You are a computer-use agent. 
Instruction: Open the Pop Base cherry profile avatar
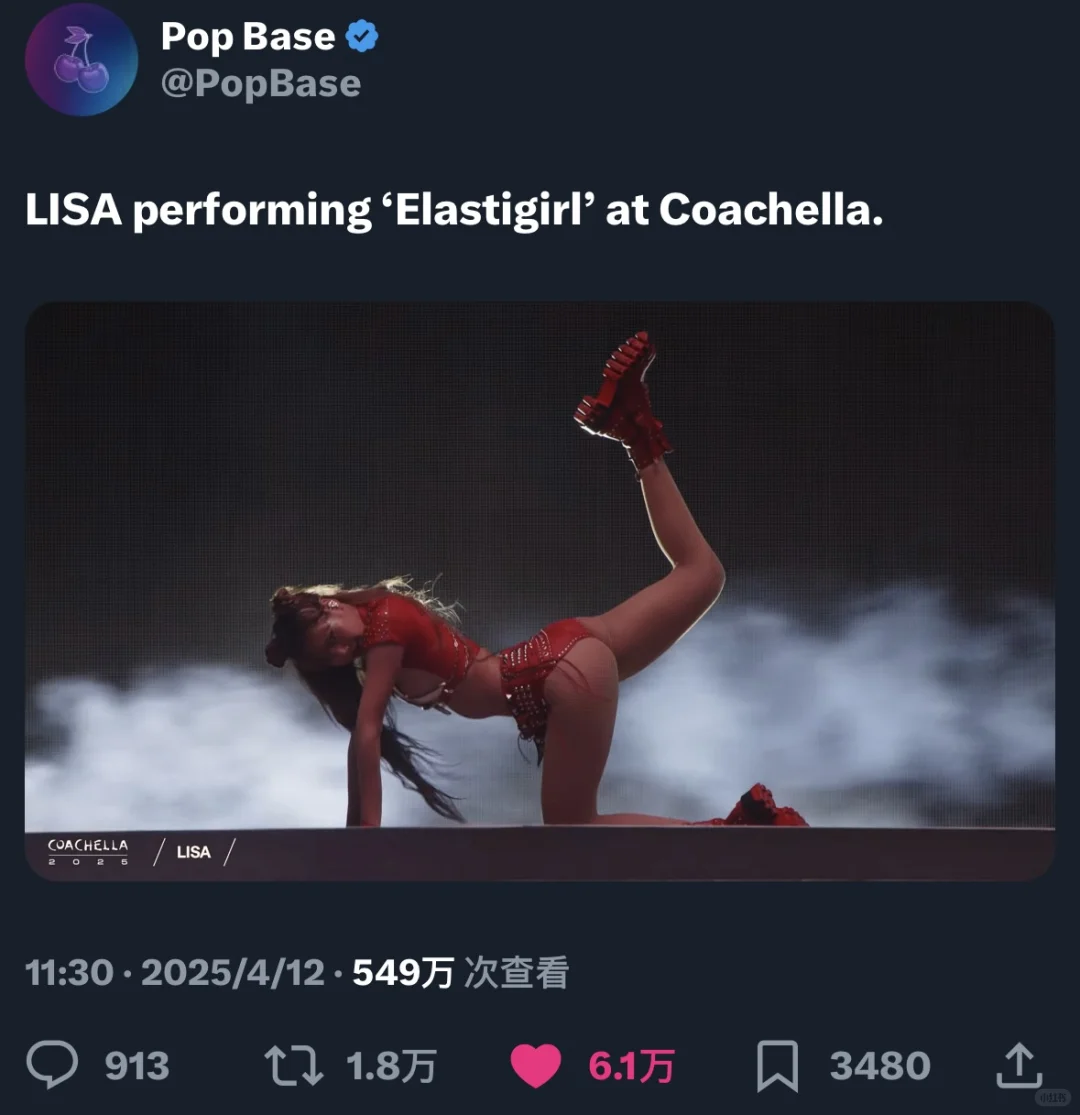pyautogui.click(x=81, y=59)
